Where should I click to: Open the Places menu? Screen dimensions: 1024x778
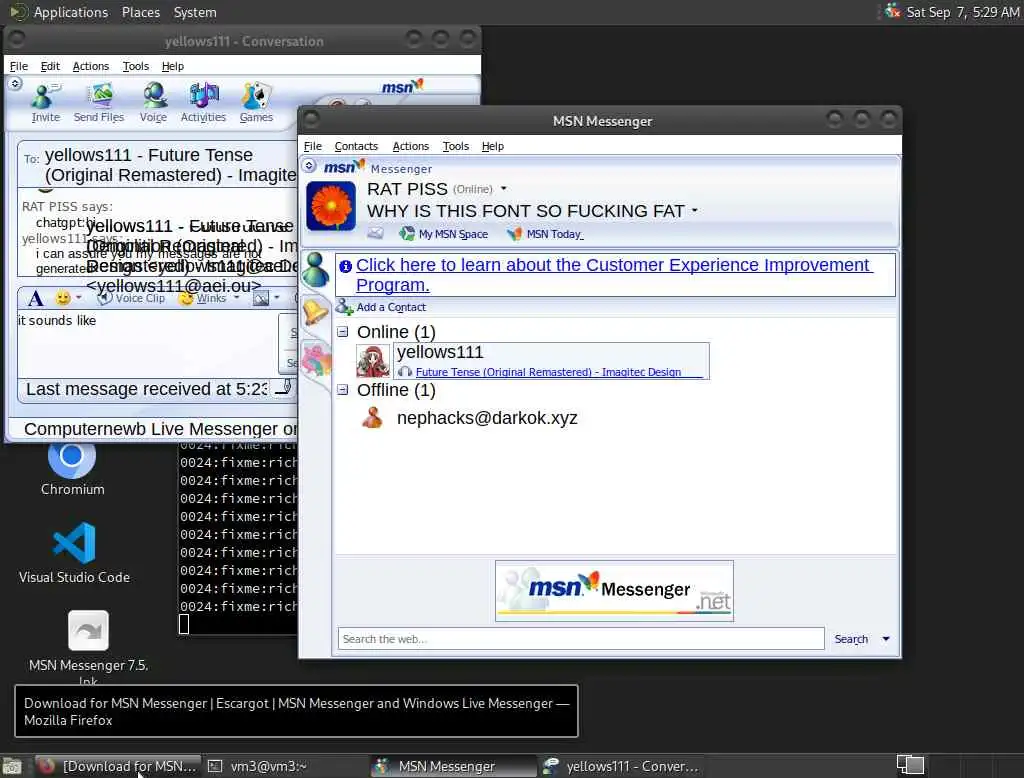click(140, 12)
